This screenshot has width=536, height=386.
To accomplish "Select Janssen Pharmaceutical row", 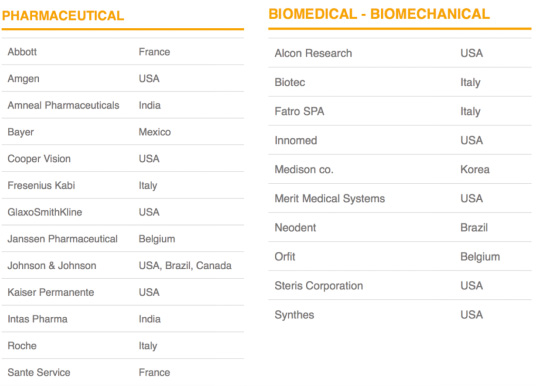I will [x=123, y=239].
